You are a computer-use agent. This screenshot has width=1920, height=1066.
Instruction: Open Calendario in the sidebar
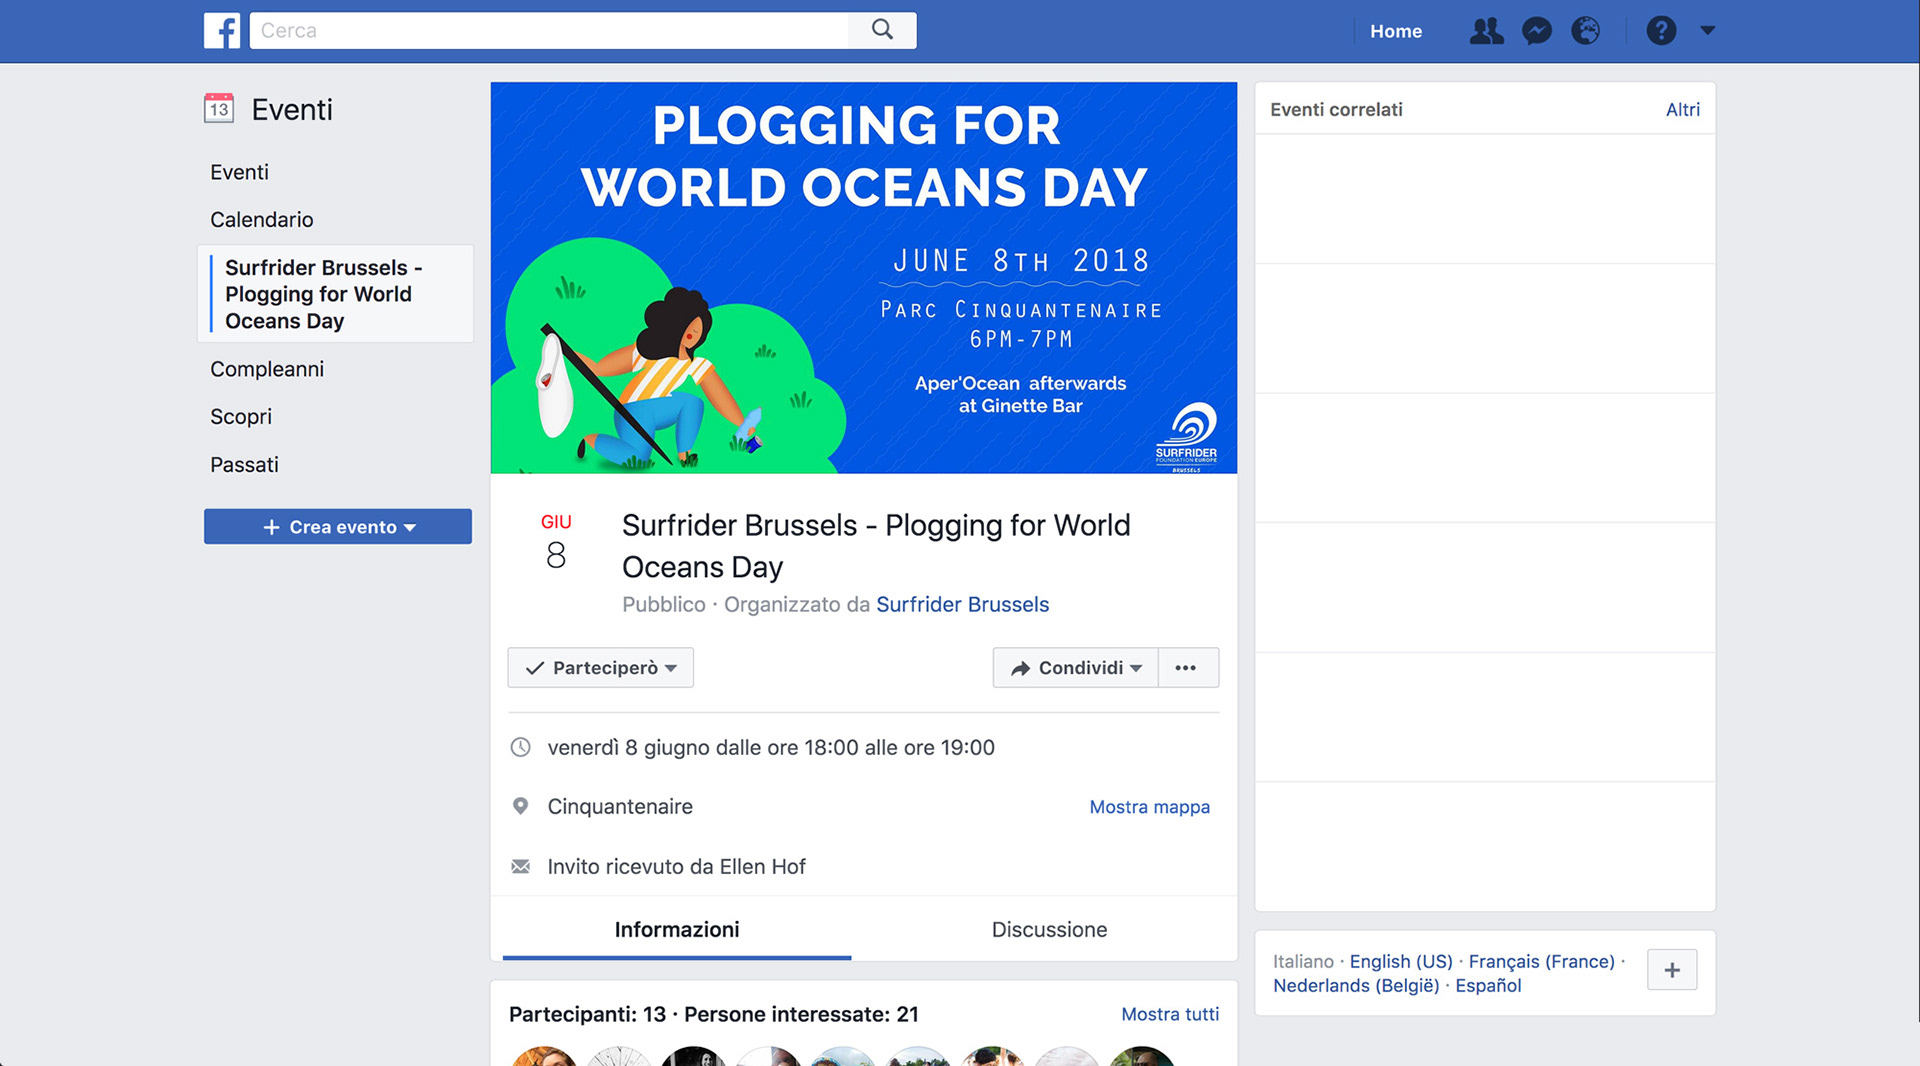261,219
